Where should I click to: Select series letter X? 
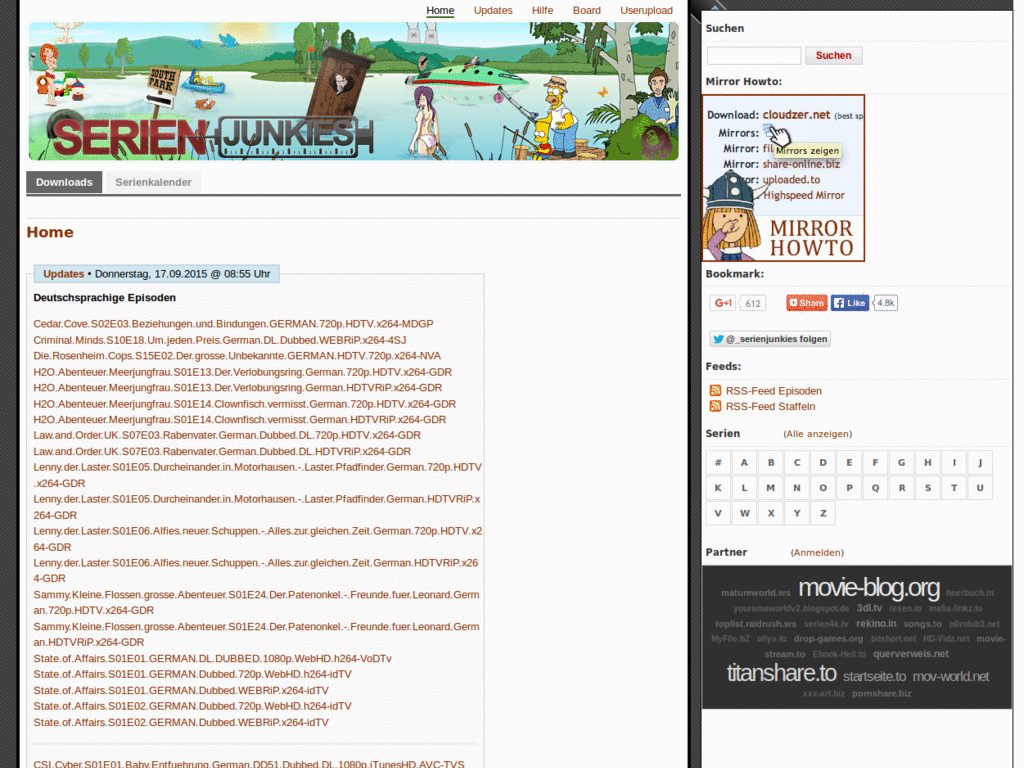[x=771, y=513]
